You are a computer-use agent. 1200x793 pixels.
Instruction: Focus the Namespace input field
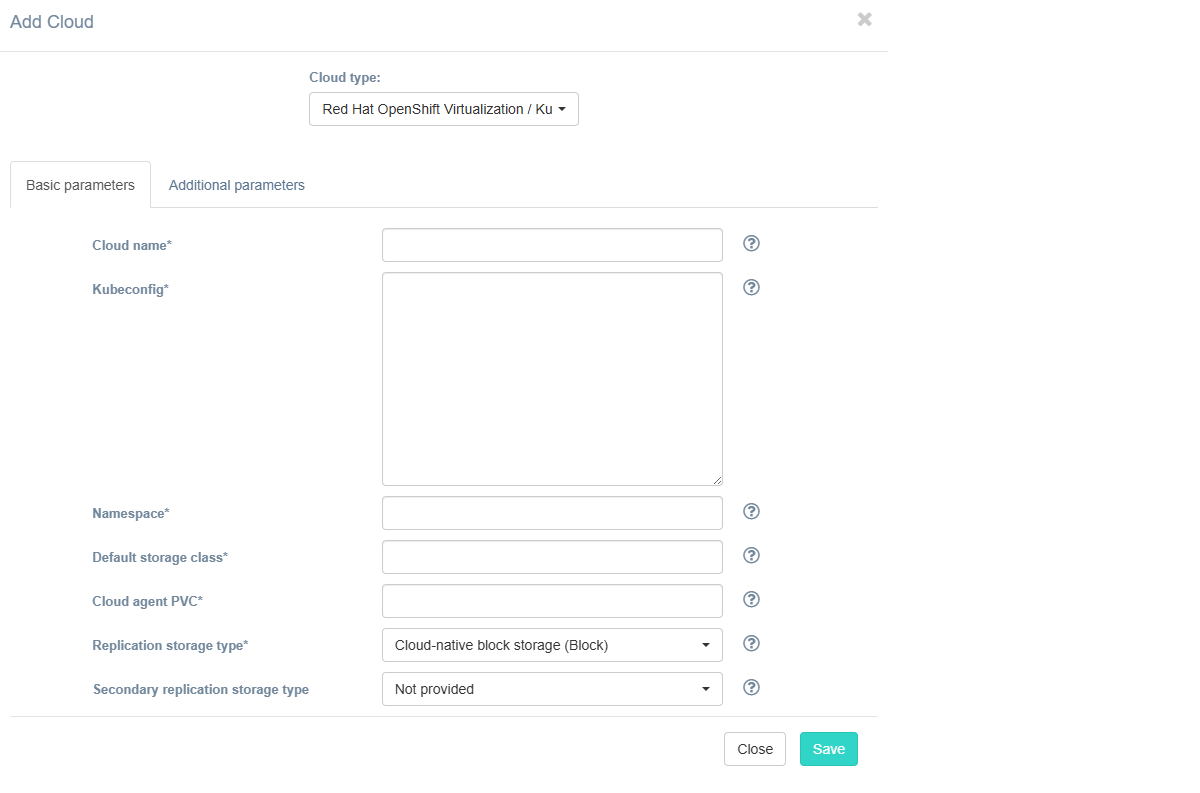point(552,513)
